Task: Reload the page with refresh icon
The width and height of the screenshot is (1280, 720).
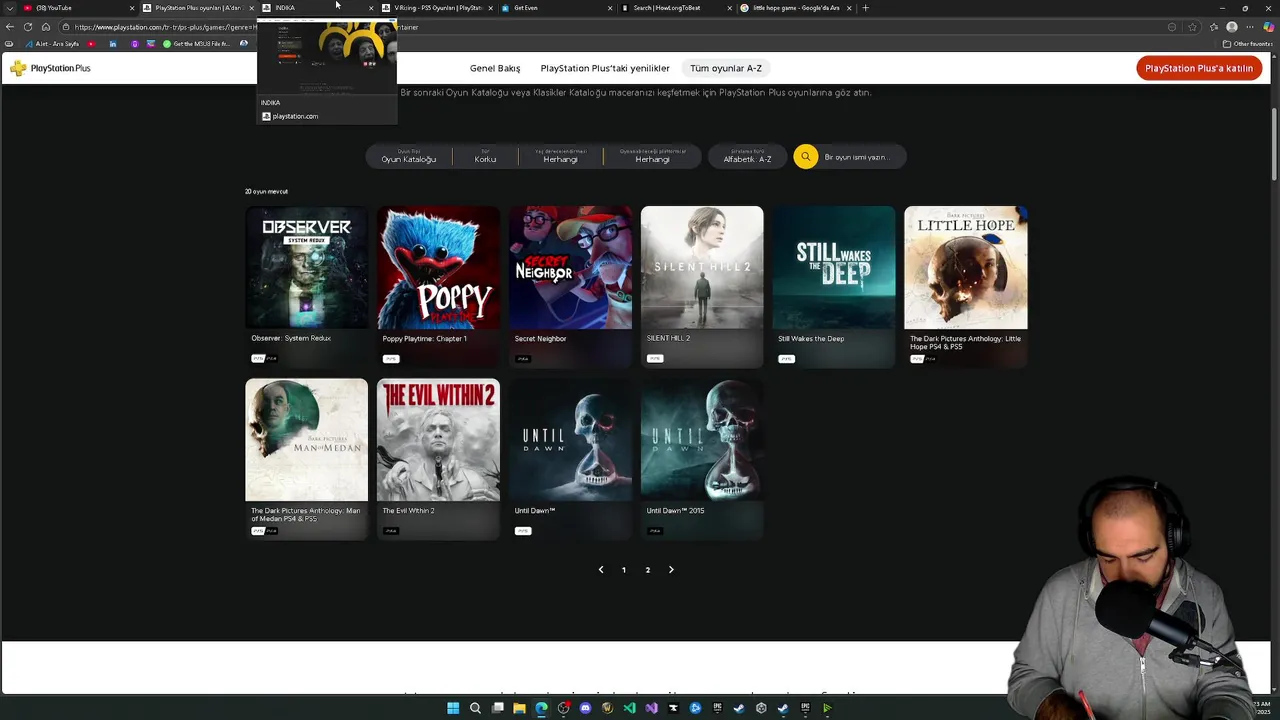Action: coord(27,27)
